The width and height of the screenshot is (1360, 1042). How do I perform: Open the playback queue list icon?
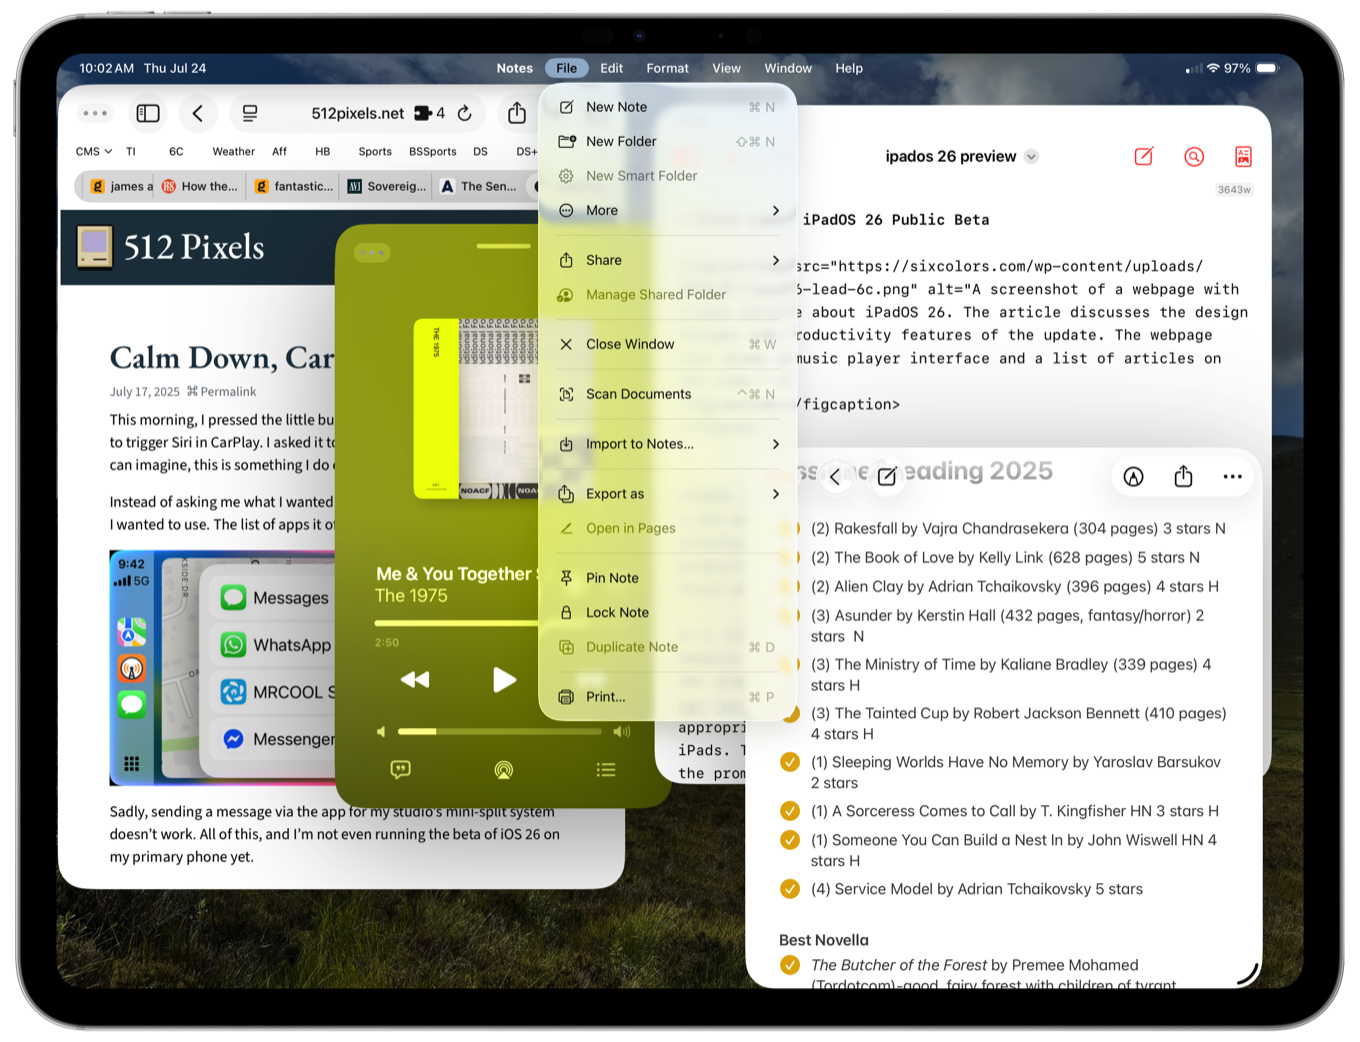606,770
